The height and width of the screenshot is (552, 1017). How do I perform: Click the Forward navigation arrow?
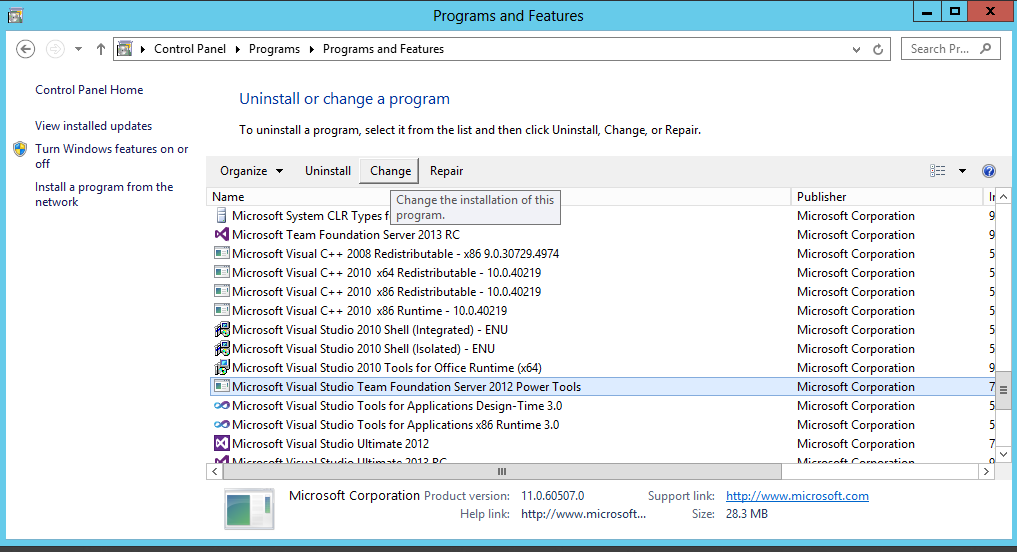tap(55, 49)
